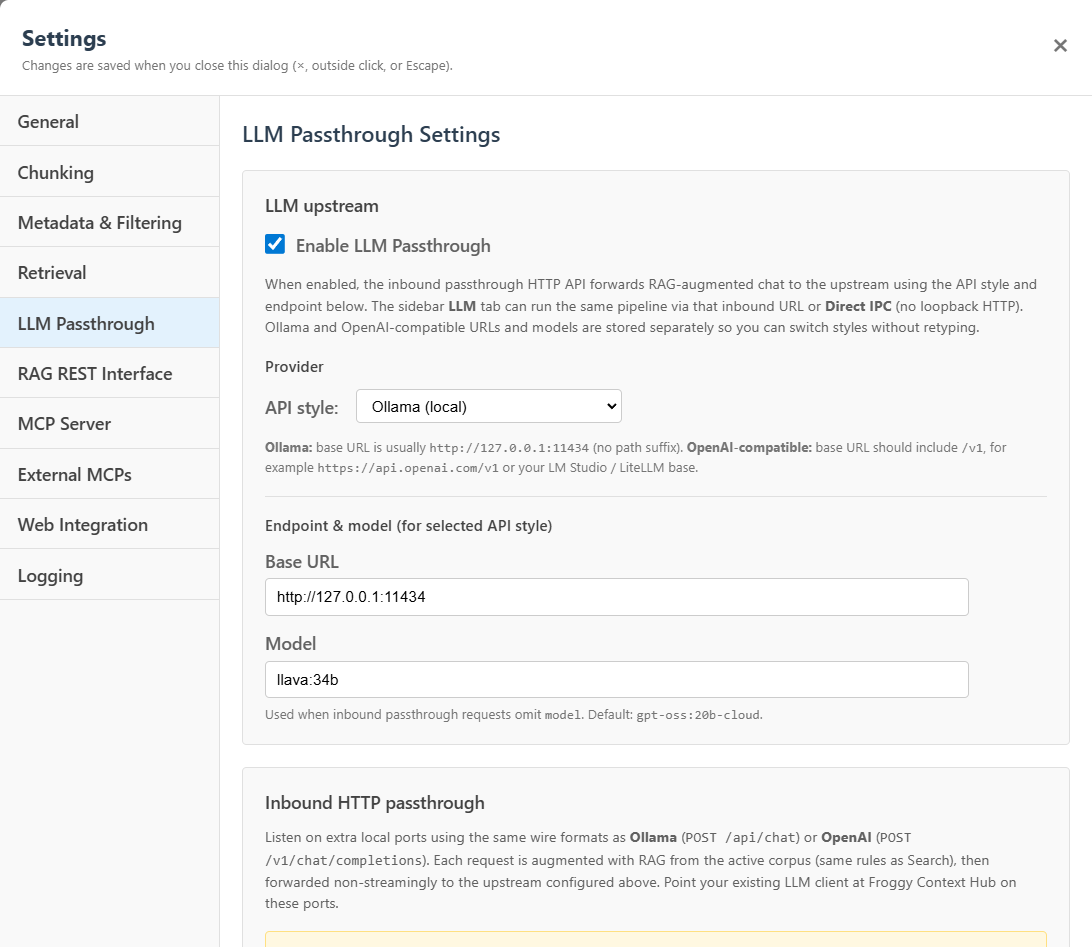Screen dimensions: 1092x947
Task: Close the Settings dialog with the X
Action: click(x=1060, y=45)
